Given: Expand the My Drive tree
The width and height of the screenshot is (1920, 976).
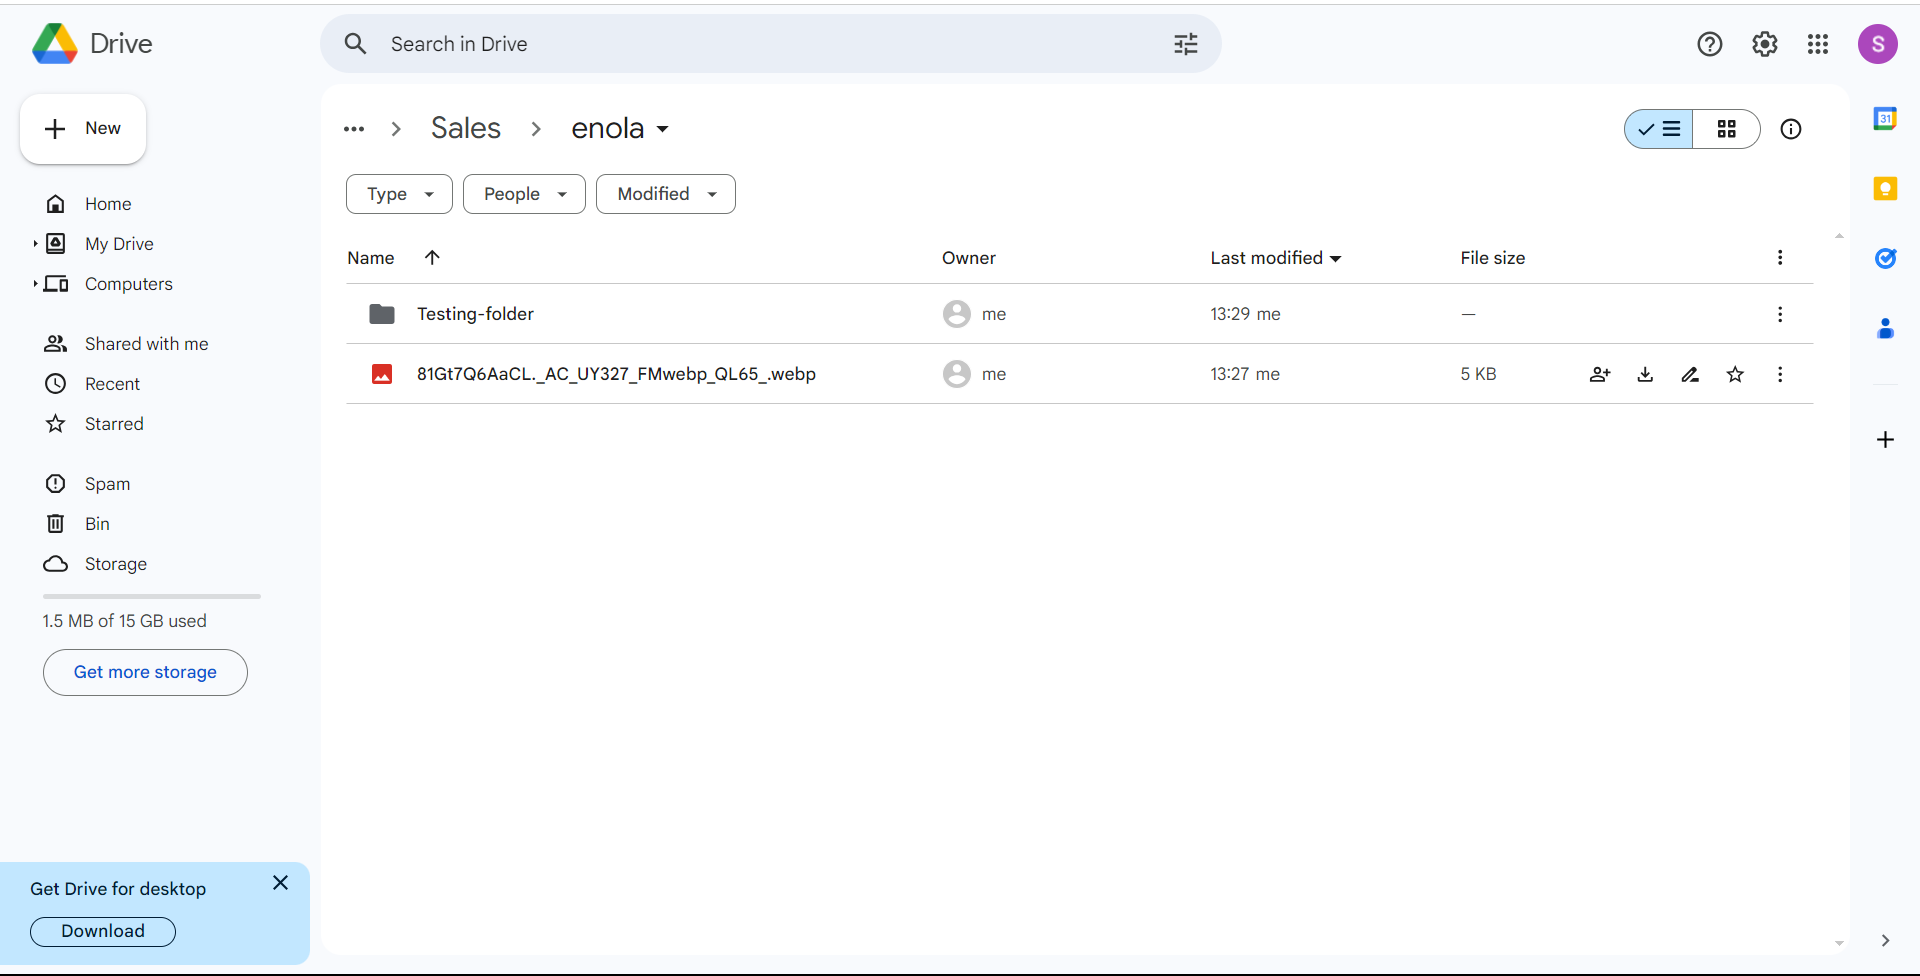Looking at the screenshot, I should tap(35, 244).
